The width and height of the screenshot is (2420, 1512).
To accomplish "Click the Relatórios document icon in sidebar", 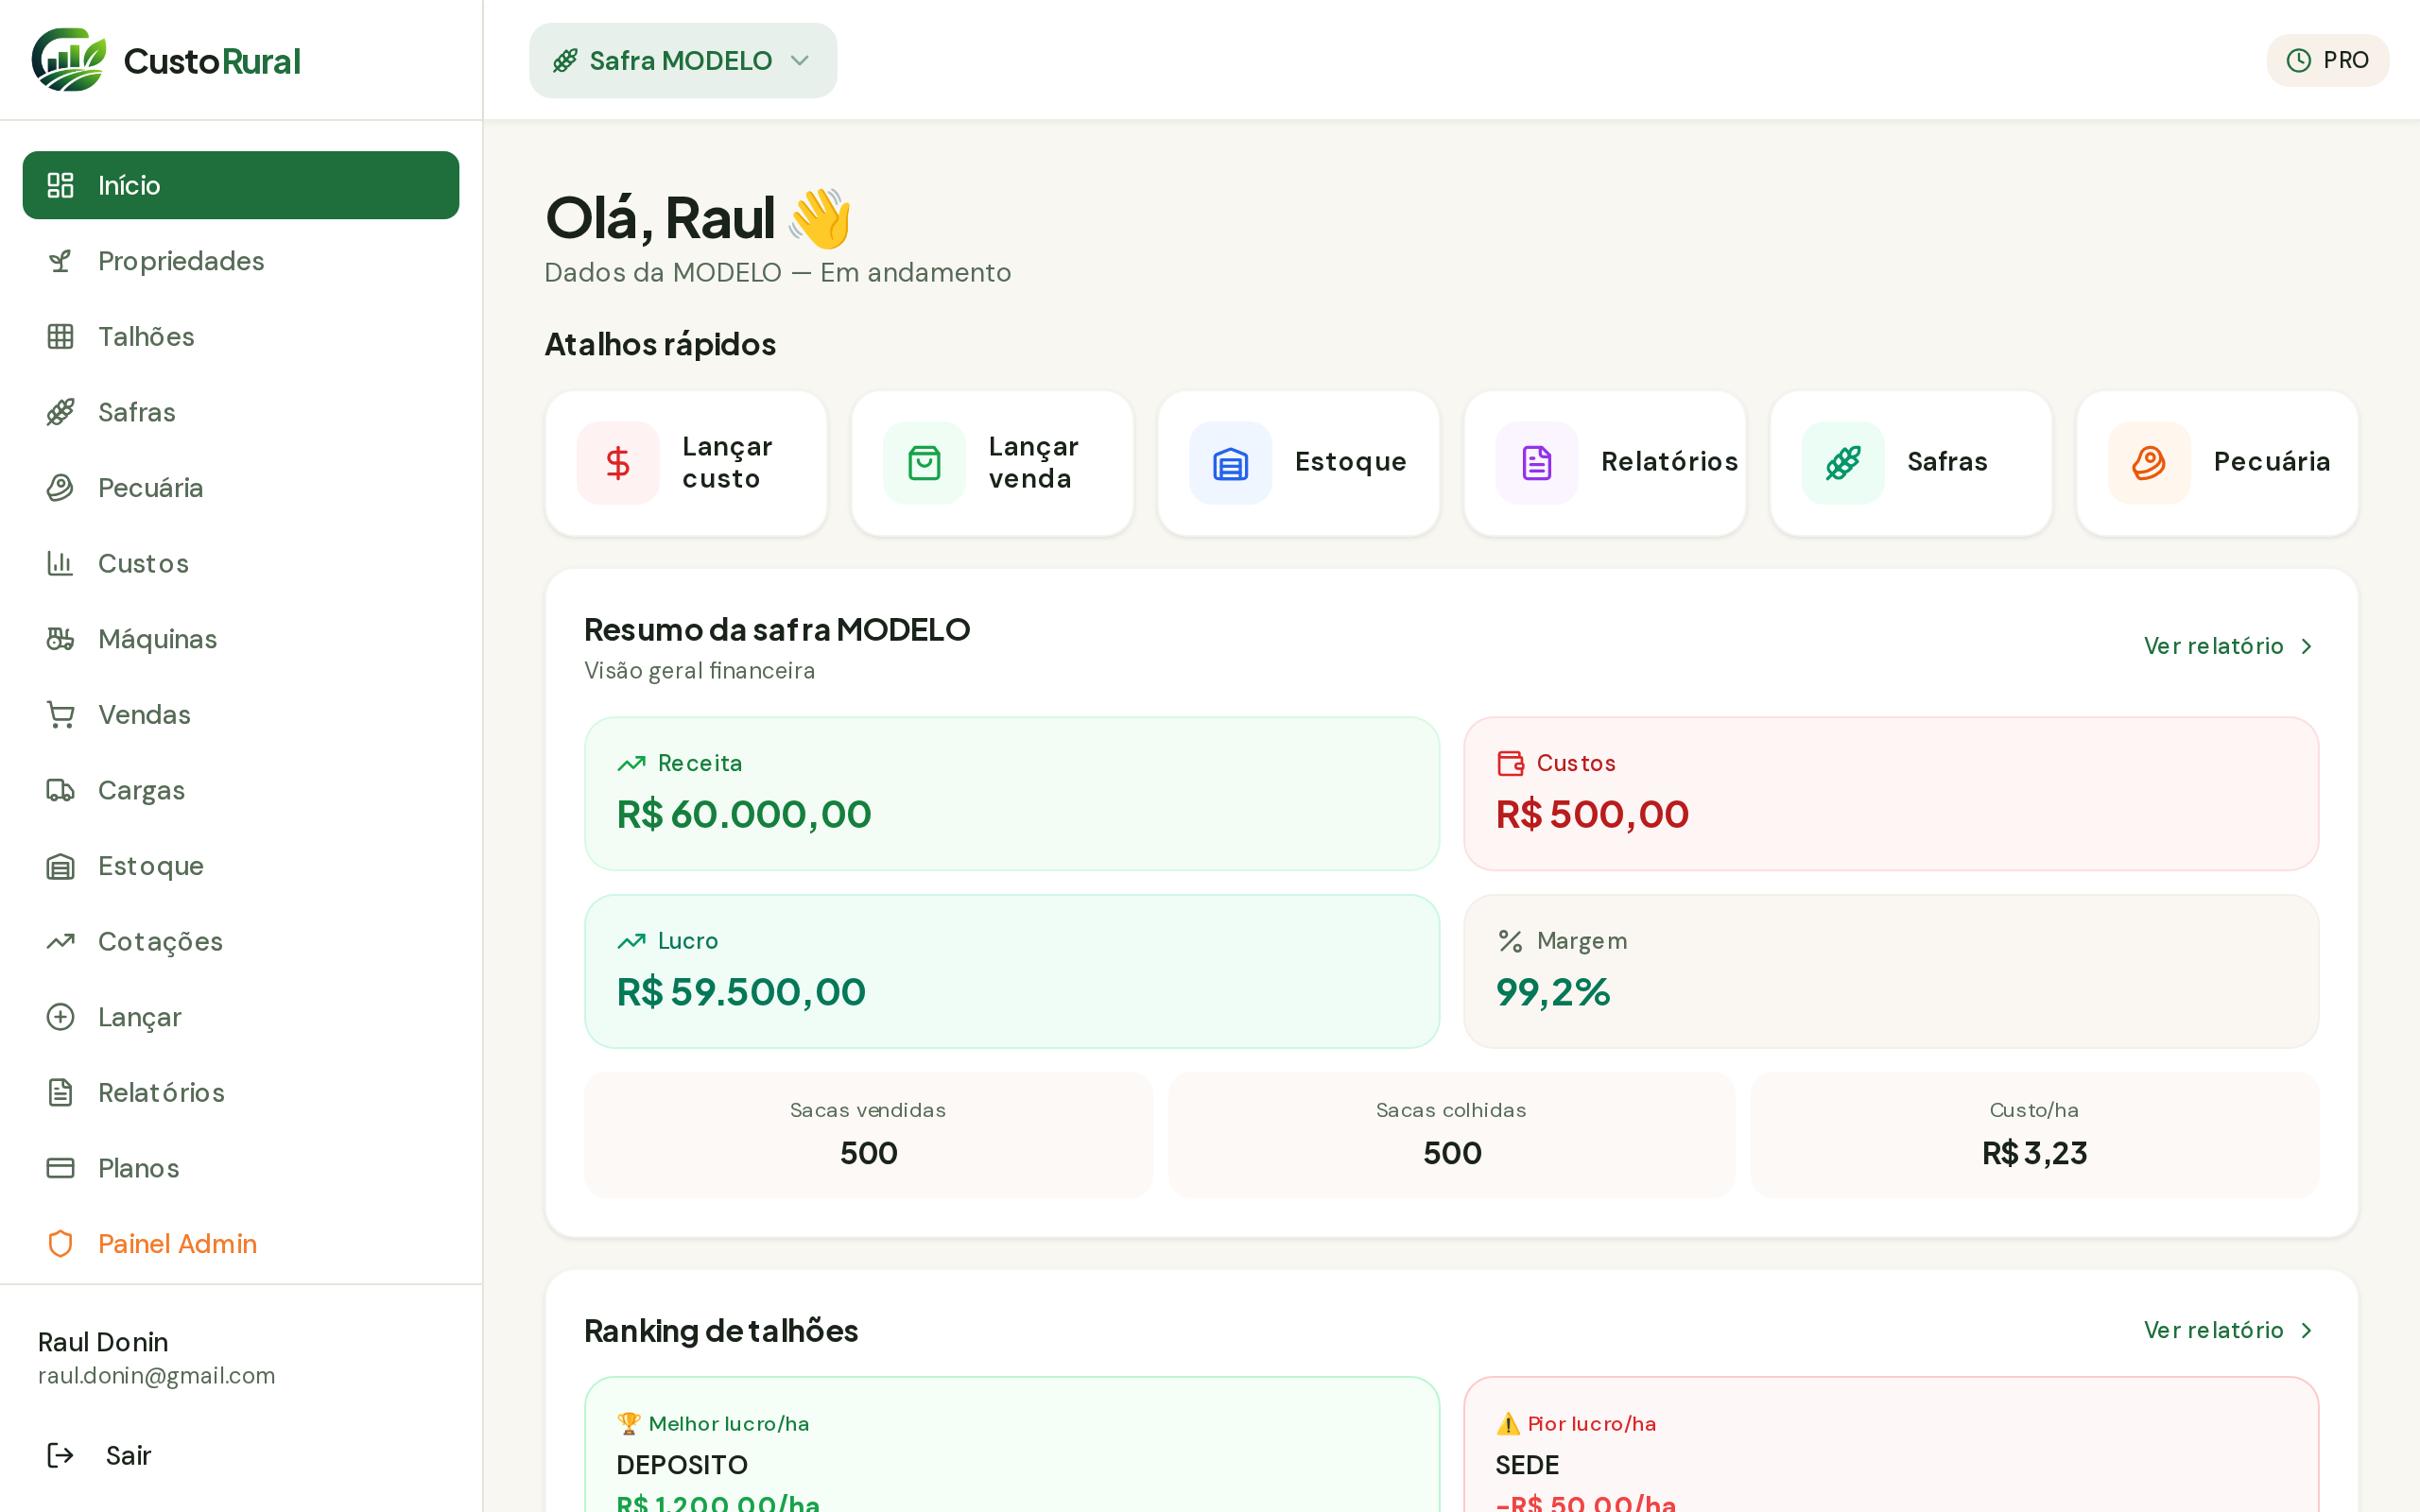I will (60, 1092).
